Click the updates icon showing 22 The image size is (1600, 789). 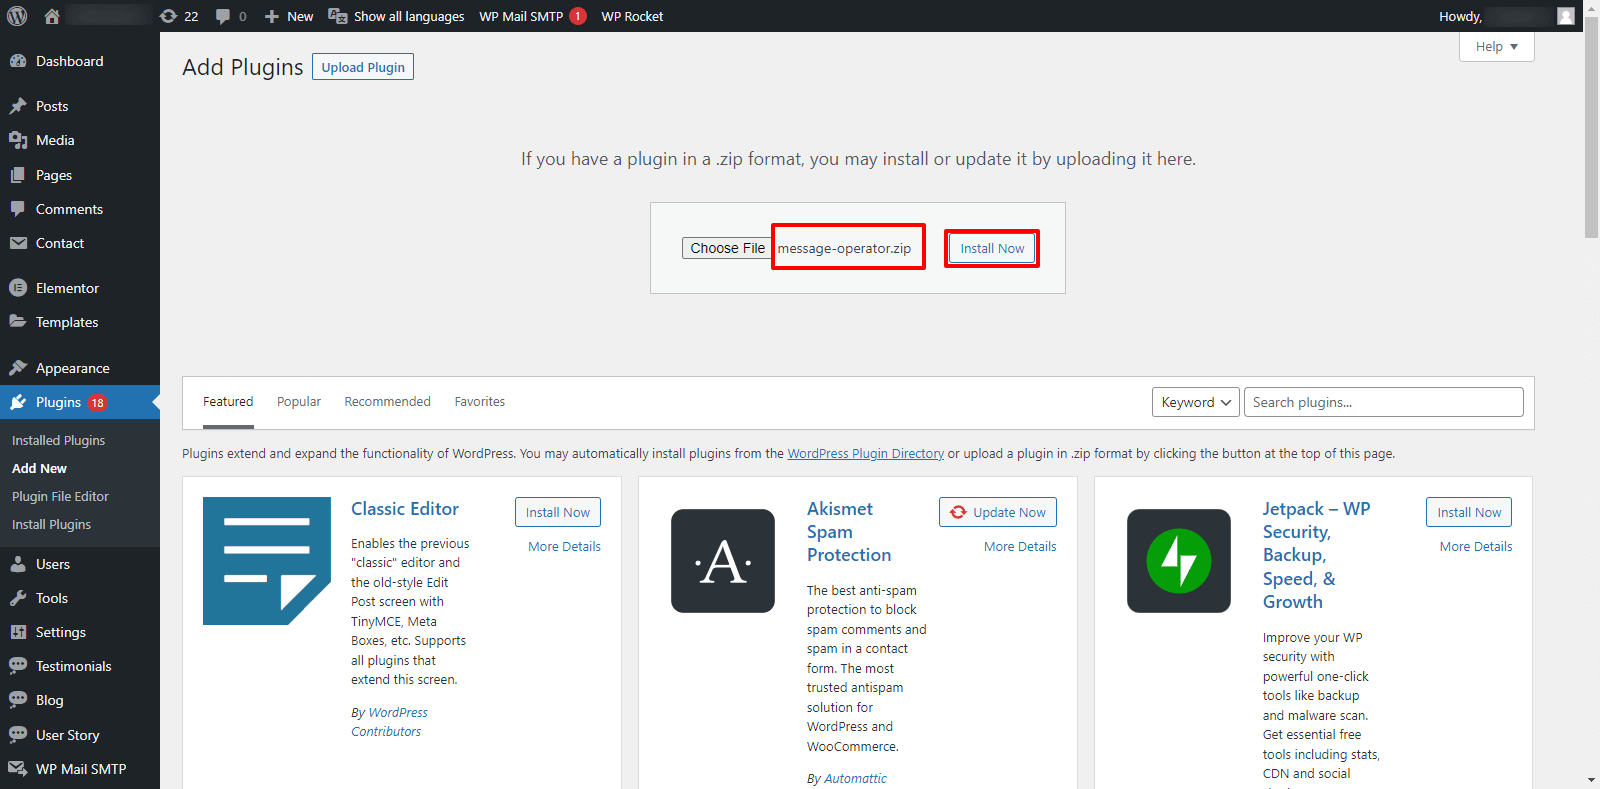(179, 16)
